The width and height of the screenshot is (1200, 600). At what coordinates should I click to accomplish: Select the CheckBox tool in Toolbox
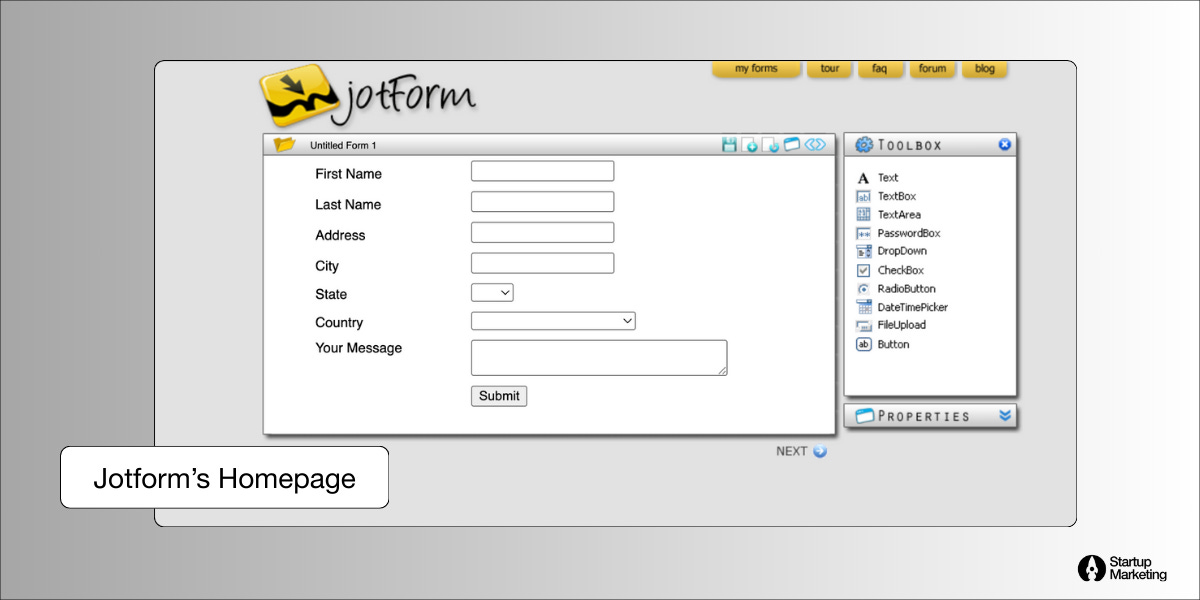[x=890, y=270]
